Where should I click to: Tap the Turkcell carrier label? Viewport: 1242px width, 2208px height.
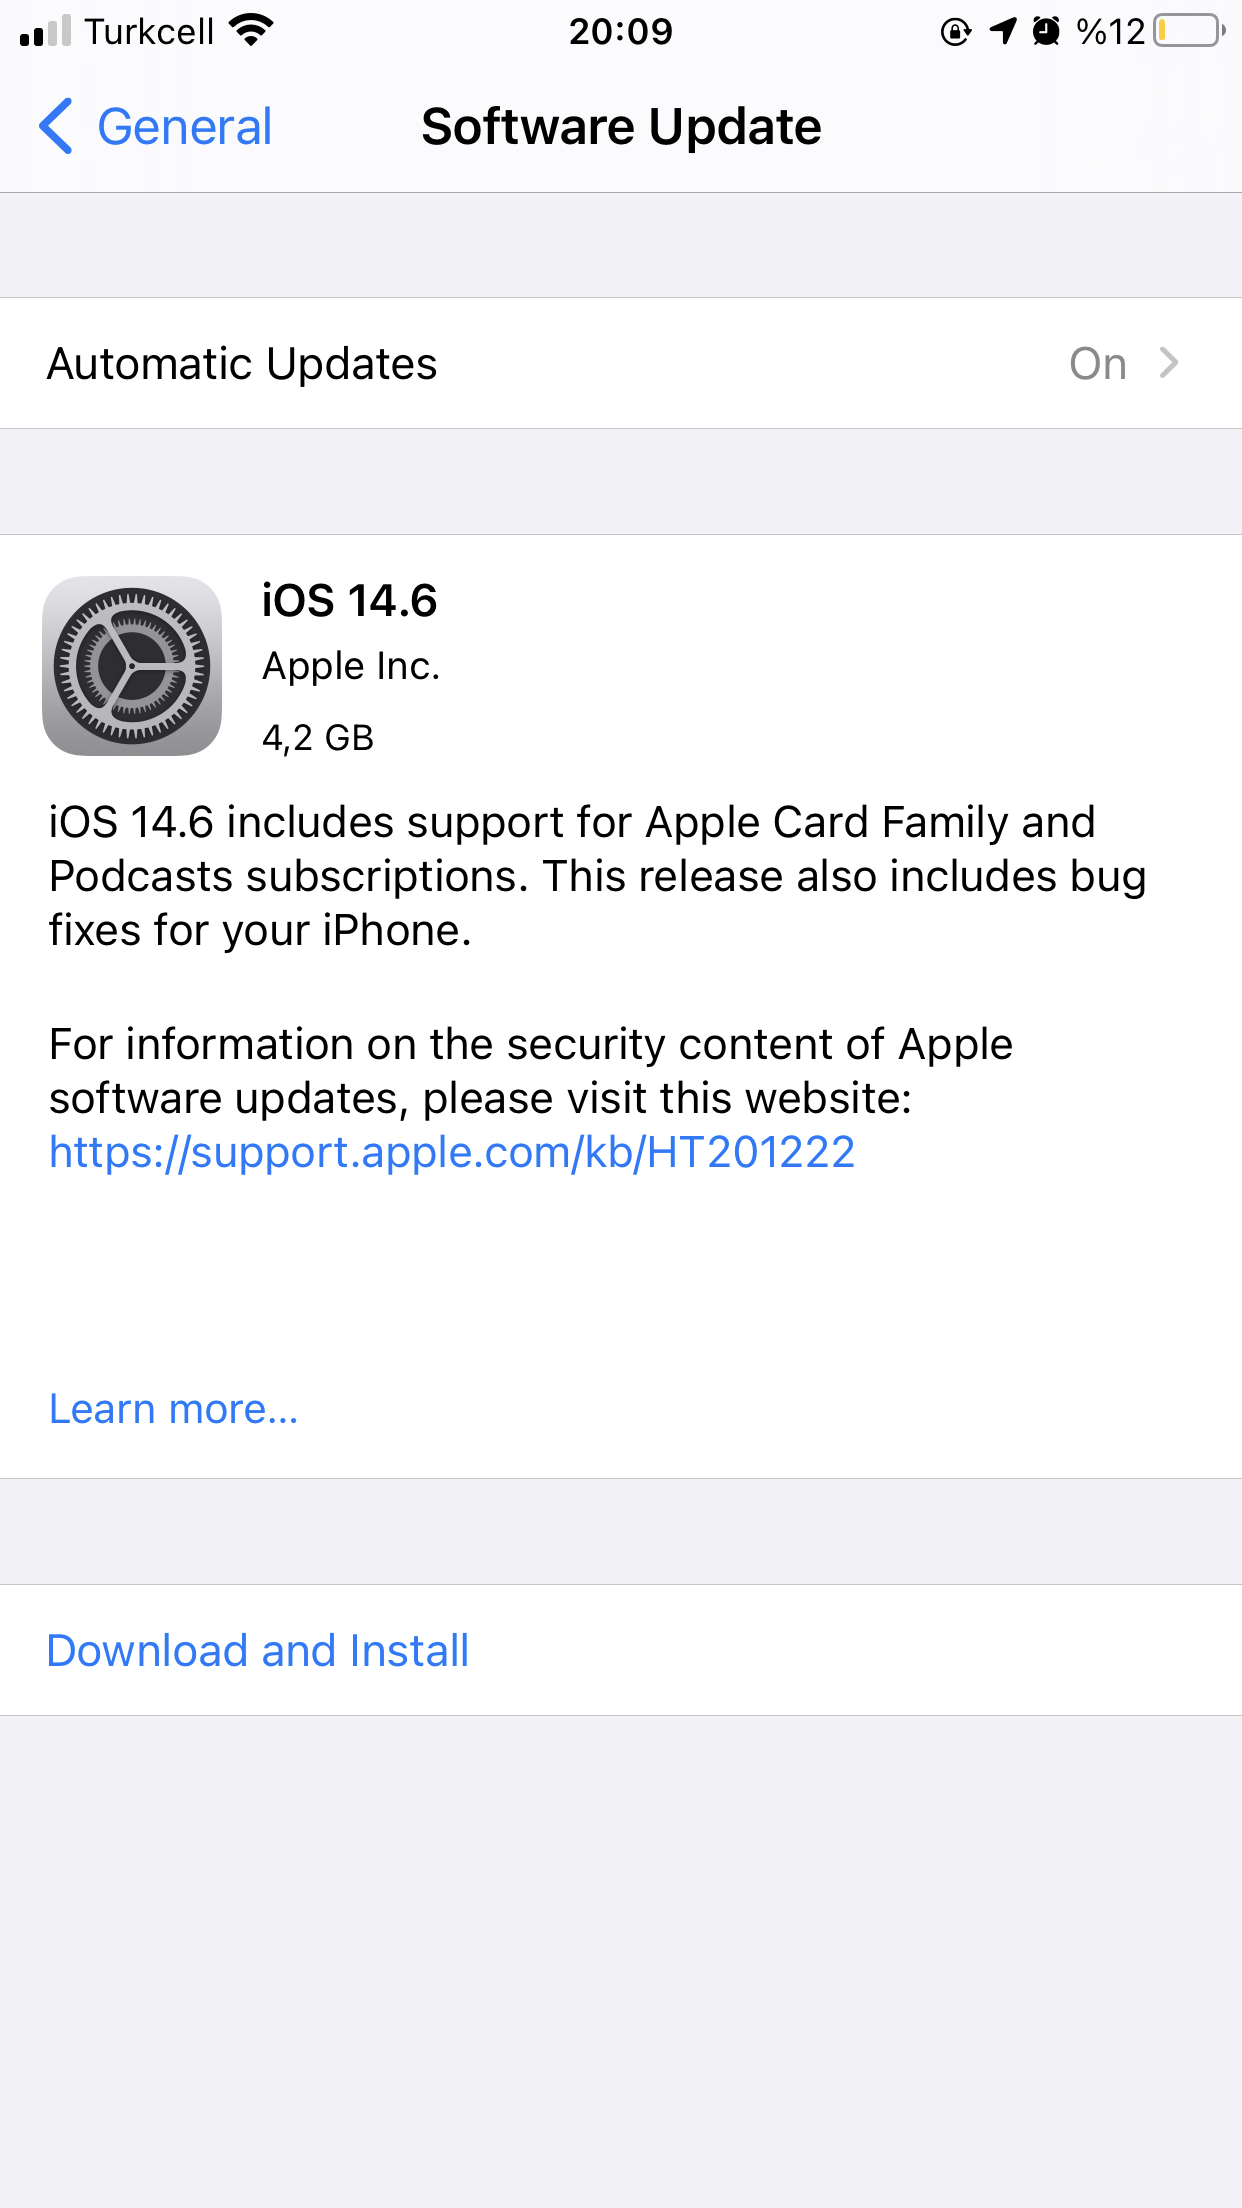click(149, 32)
